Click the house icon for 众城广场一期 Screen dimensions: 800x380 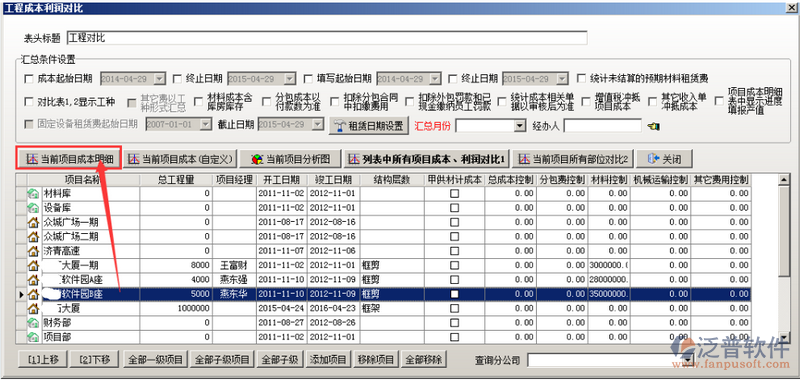tap(33, 222)
